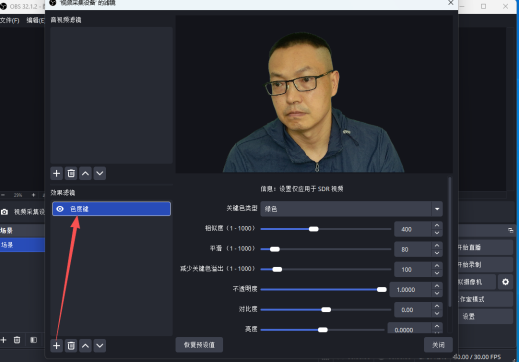The width and height of the screenshot is (520, 363).
Task: Decrease 不透明度 with down stepper arrow
Action: point(437,293)
